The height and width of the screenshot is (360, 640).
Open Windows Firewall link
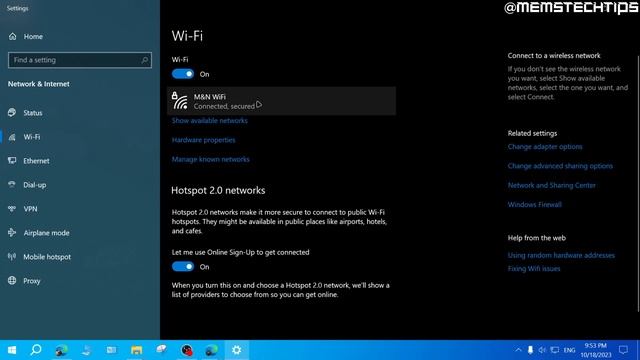point(535,204)
